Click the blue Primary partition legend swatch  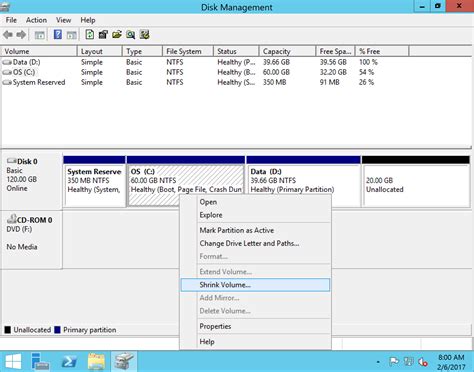coord(57,330)
